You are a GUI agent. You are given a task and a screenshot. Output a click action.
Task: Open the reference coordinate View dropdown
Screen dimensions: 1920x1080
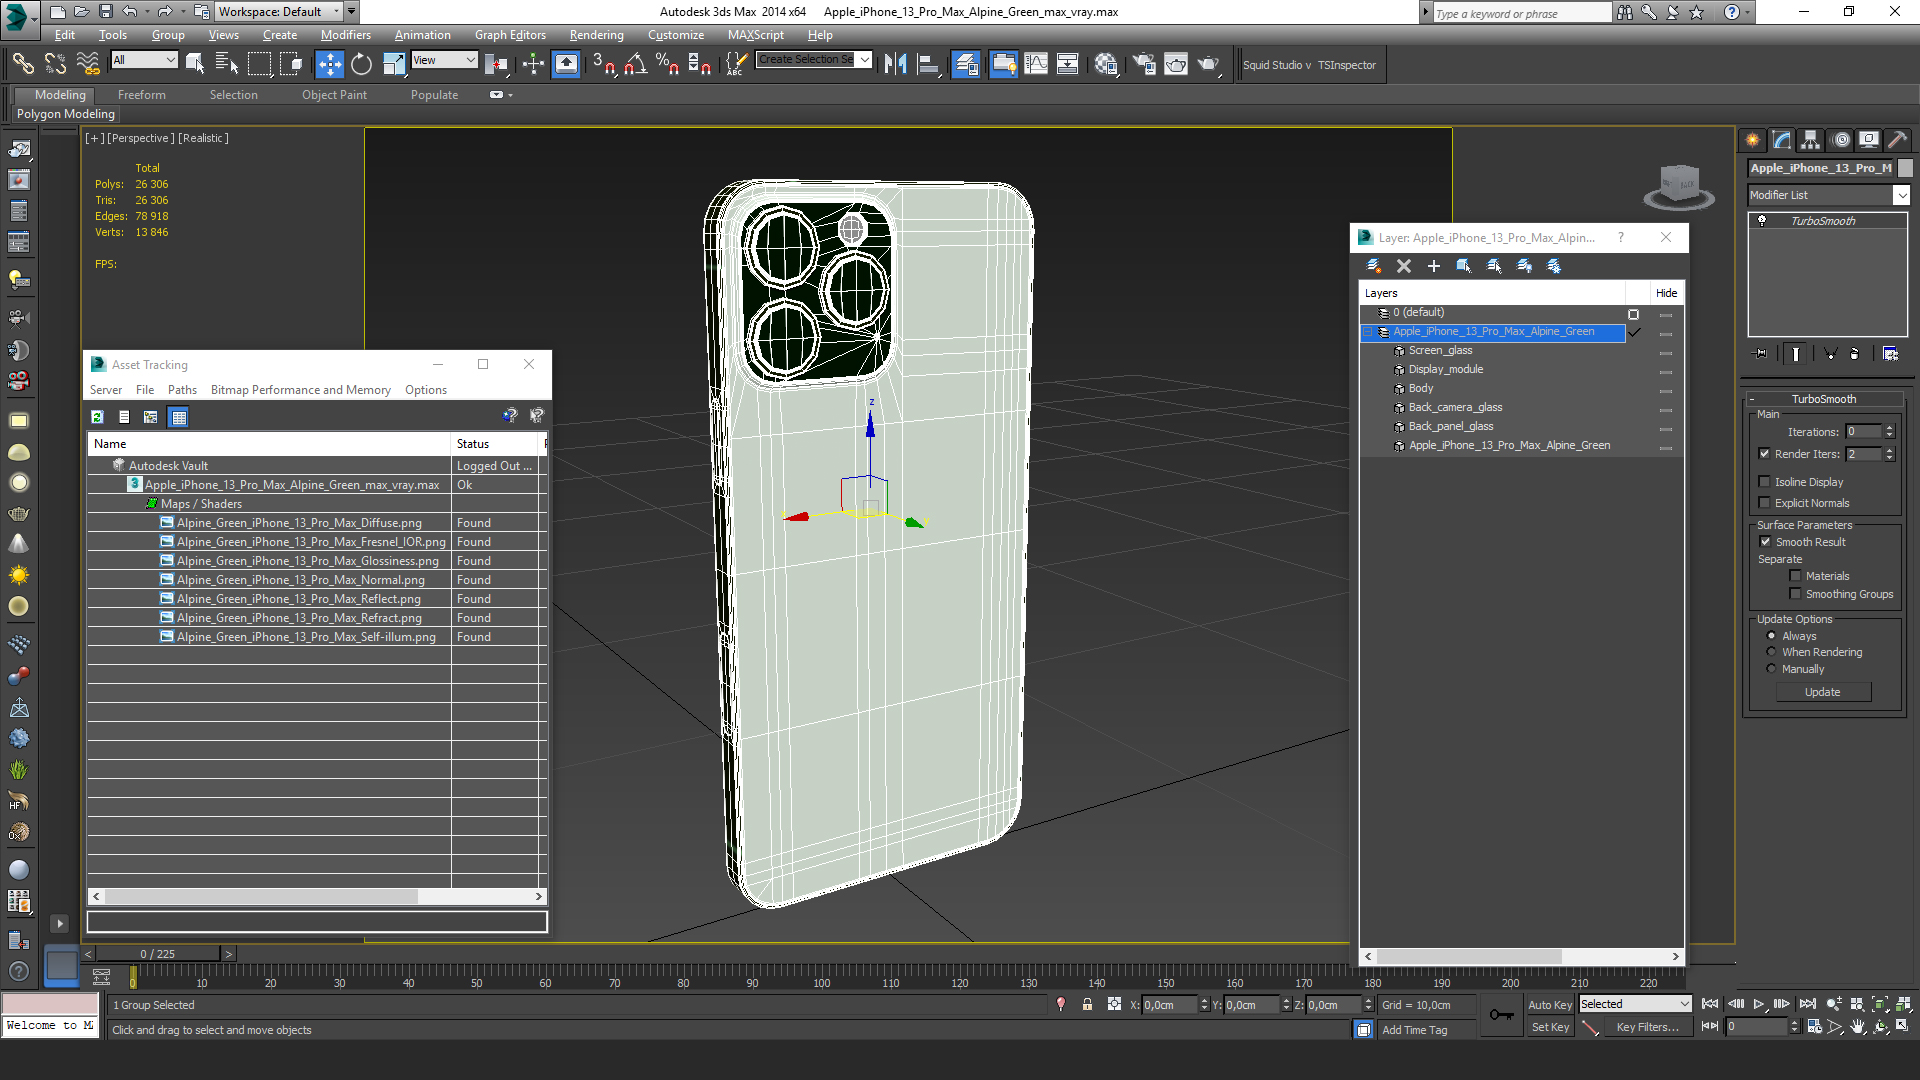click(444, 60)
